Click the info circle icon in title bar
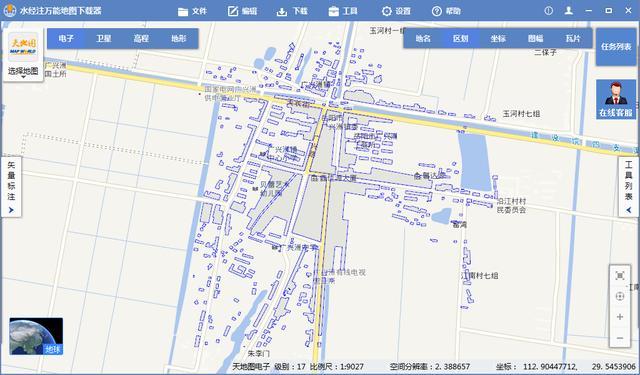This screenshot has width=640, height=375. coord(549,11)
